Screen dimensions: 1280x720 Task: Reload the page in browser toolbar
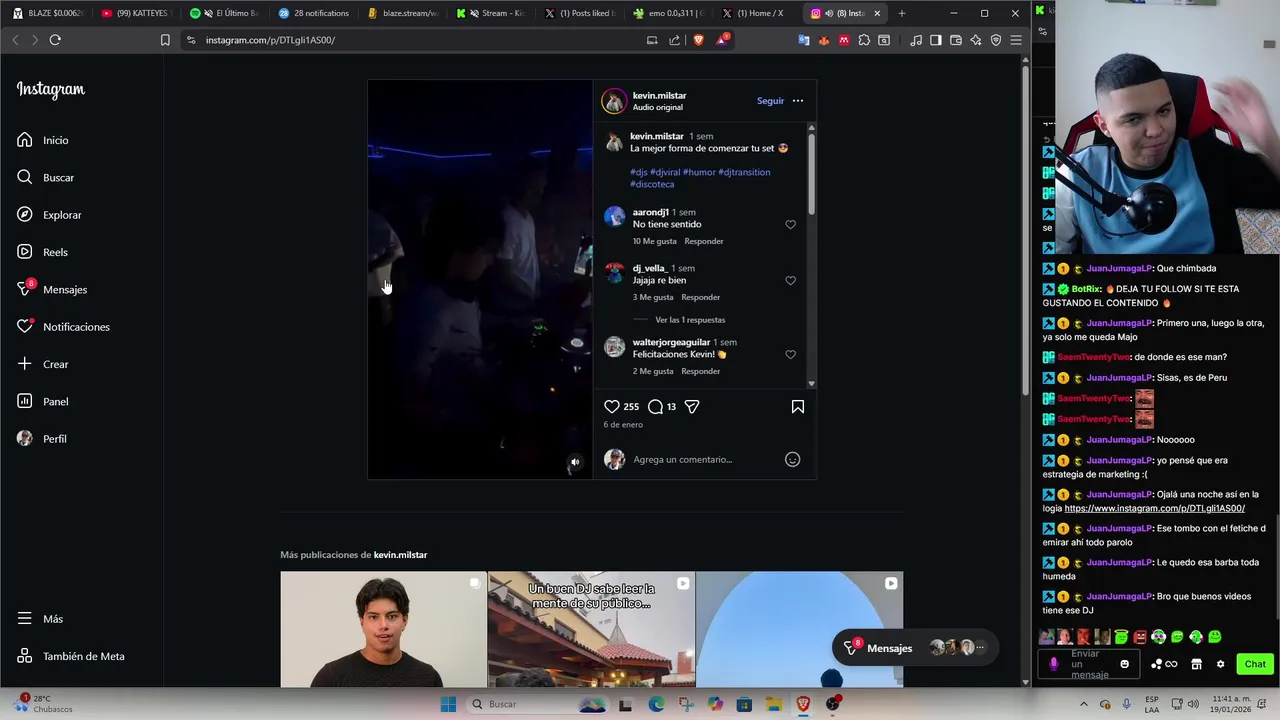point(55,40)
